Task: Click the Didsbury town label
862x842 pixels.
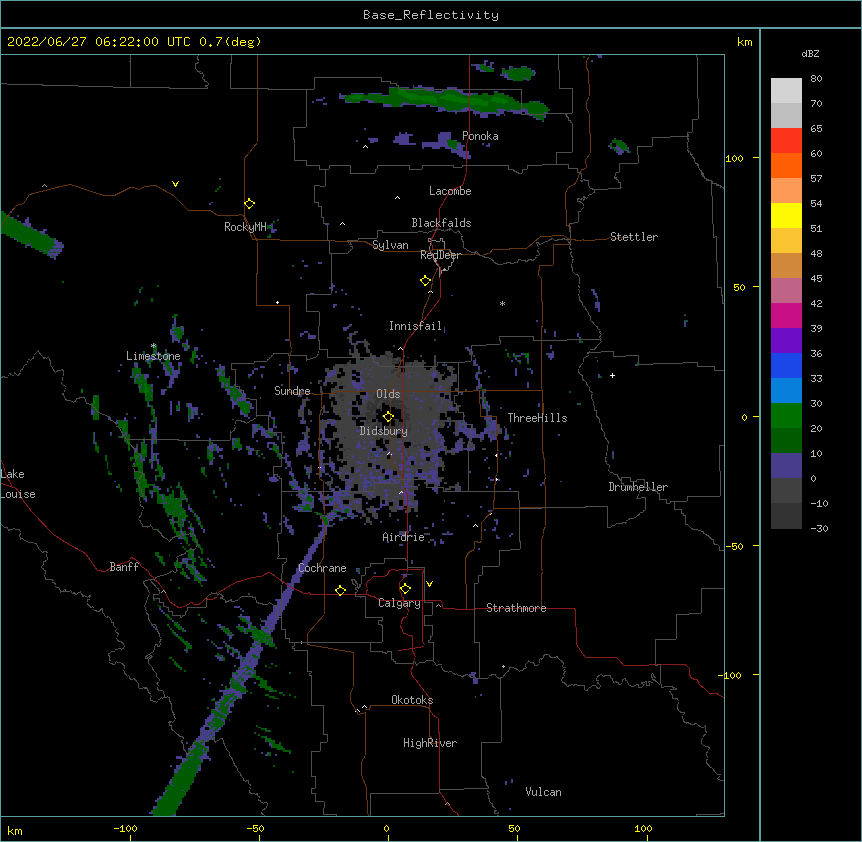Action: (384, 431)
